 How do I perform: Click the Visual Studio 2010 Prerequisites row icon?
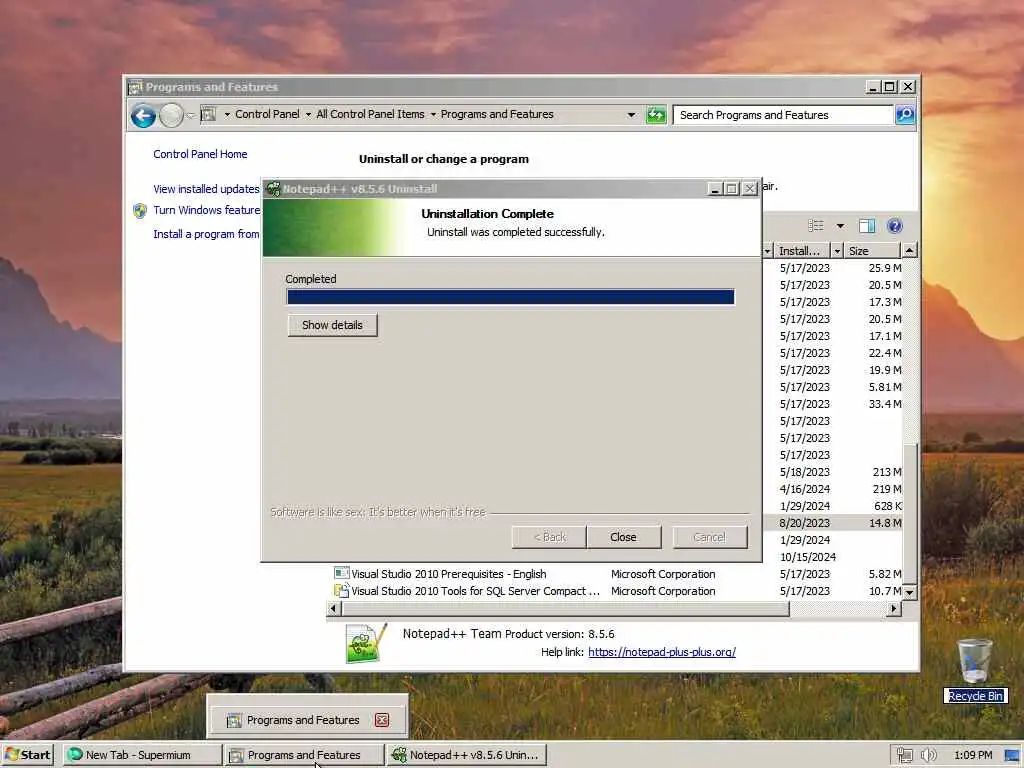coord(342,573)
